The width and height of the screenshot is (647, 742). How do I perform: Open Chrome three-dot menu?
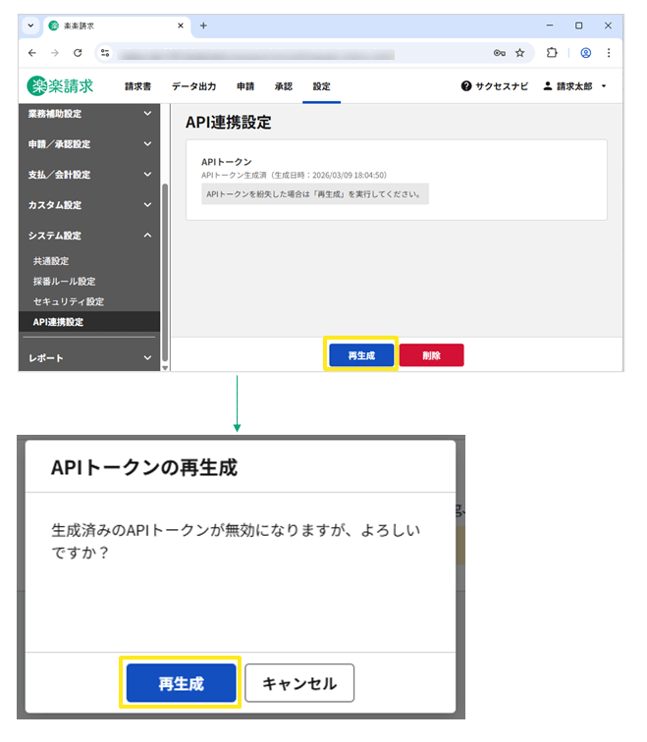click(x=609, y=53)
